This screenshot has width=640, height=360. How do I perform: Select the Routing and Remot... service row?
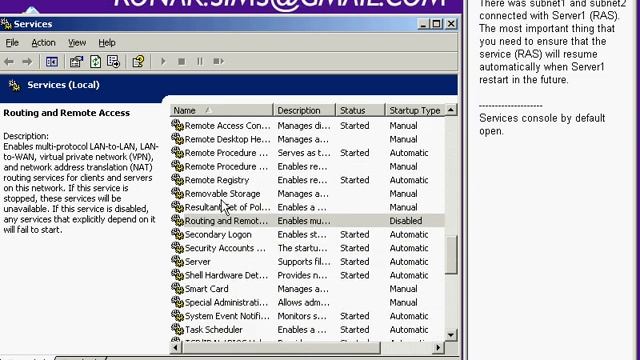(307, 221)
